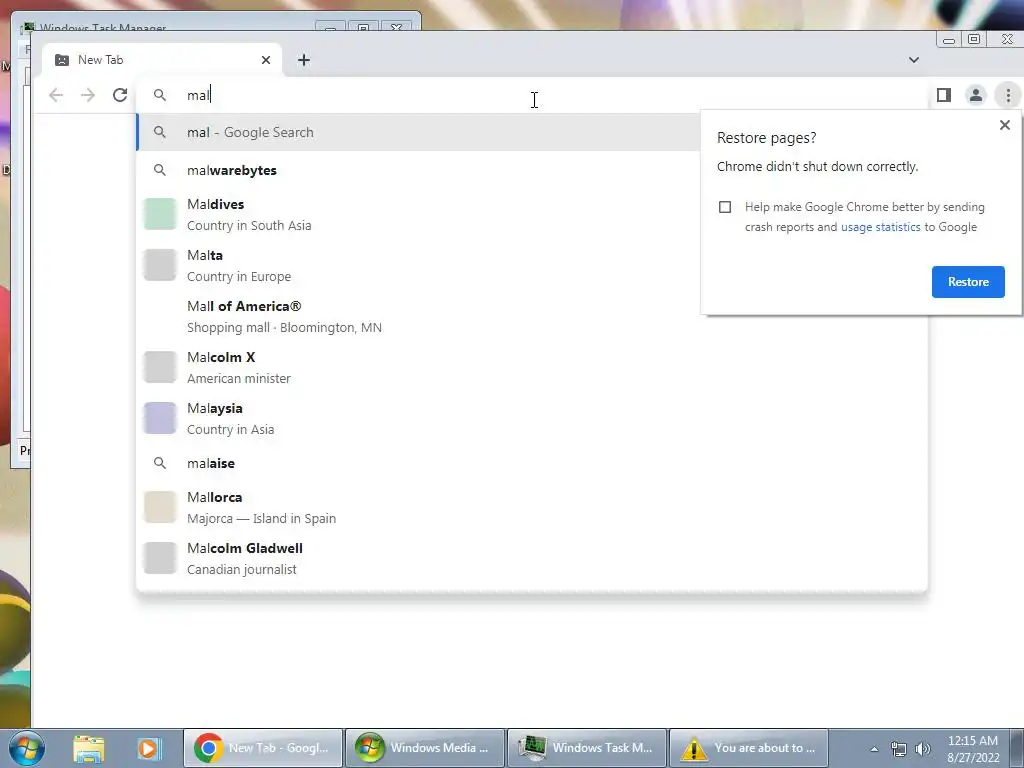Image resolution: width=1024 pixels, height=768 pixels.
Task: Open the Windows Start orb
Action: click(26, 748)
